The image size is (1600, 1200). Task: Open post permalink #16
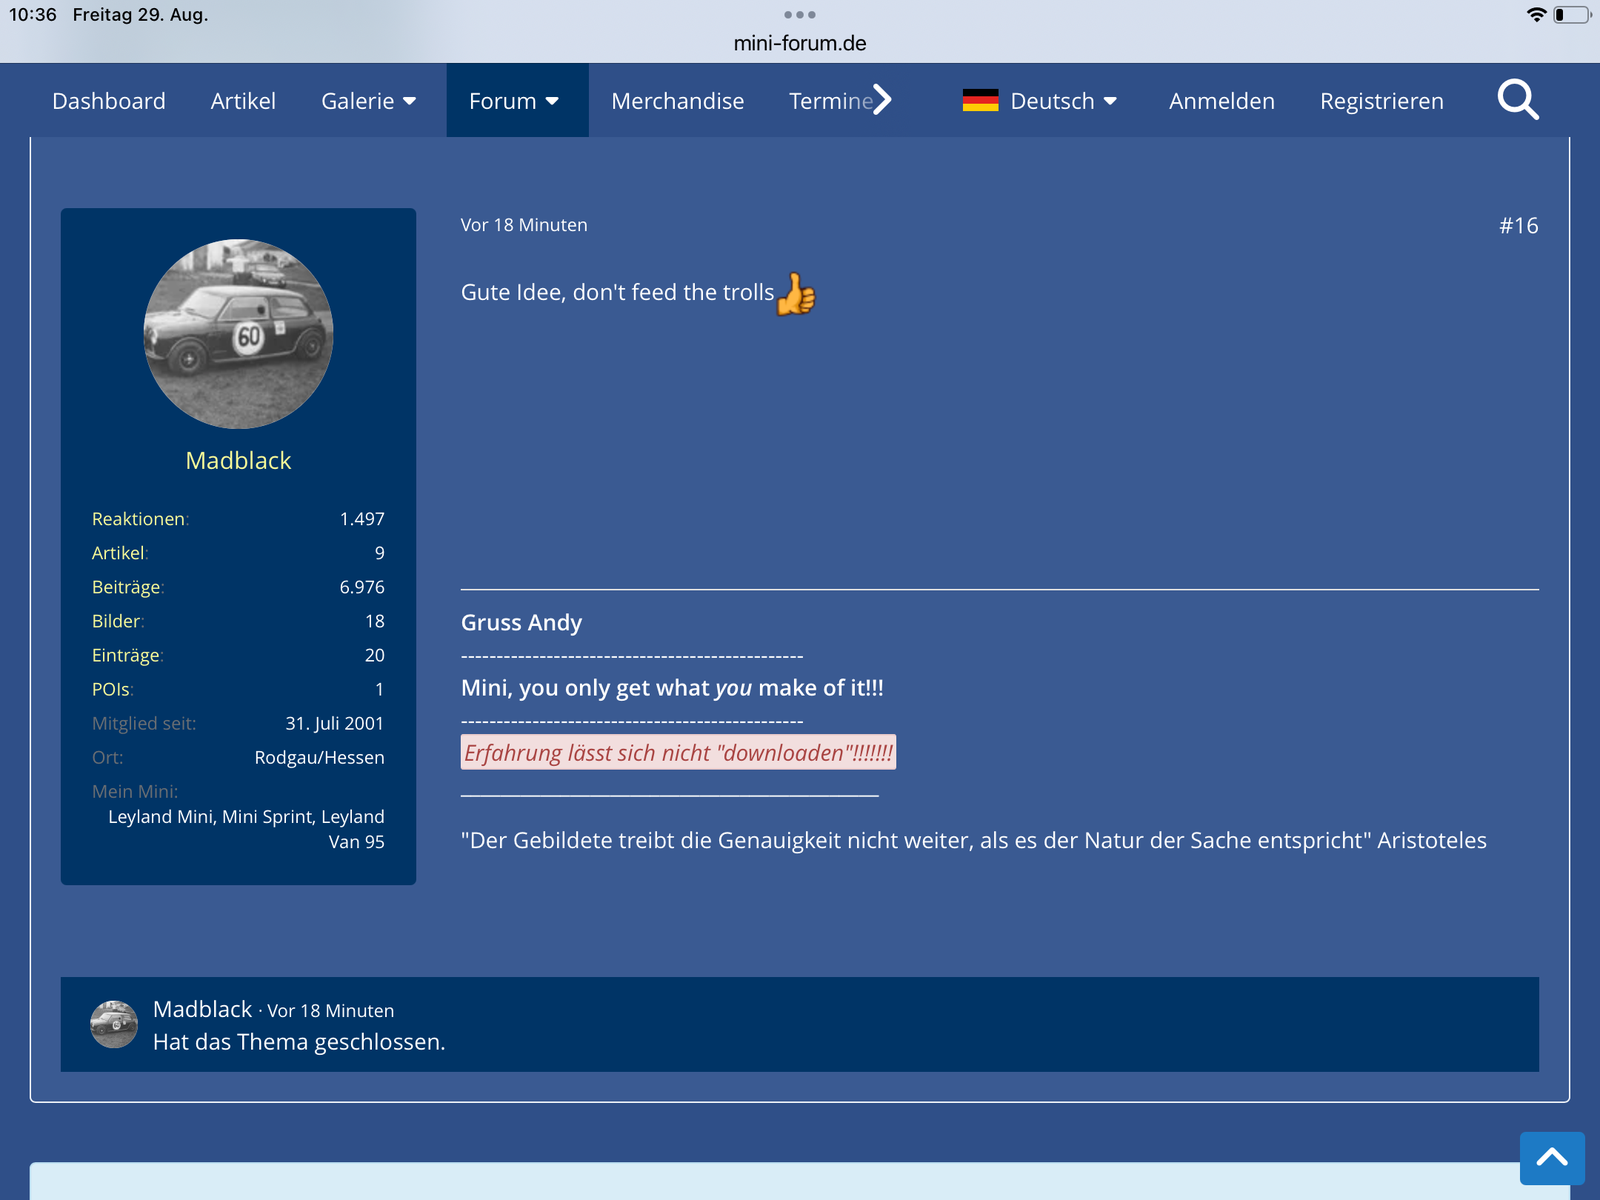point(1518,226)
